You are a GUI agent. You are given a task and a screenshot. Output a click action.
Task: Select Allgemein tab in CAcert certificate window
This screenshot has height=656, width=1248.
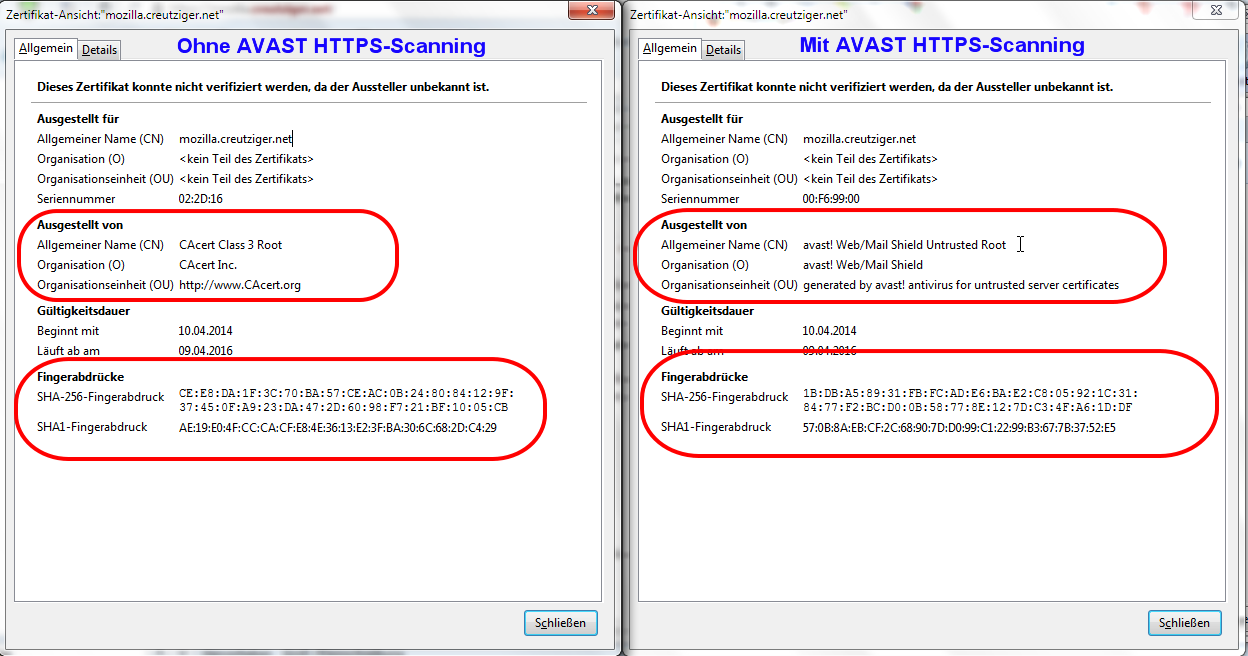(47, 48)
